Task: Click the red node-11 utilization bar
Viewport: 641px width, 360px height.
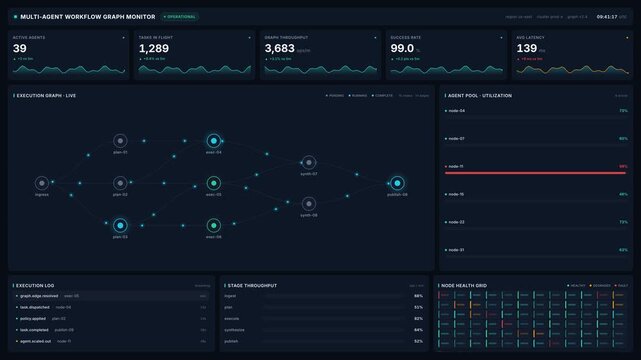Action: (535, 173)
